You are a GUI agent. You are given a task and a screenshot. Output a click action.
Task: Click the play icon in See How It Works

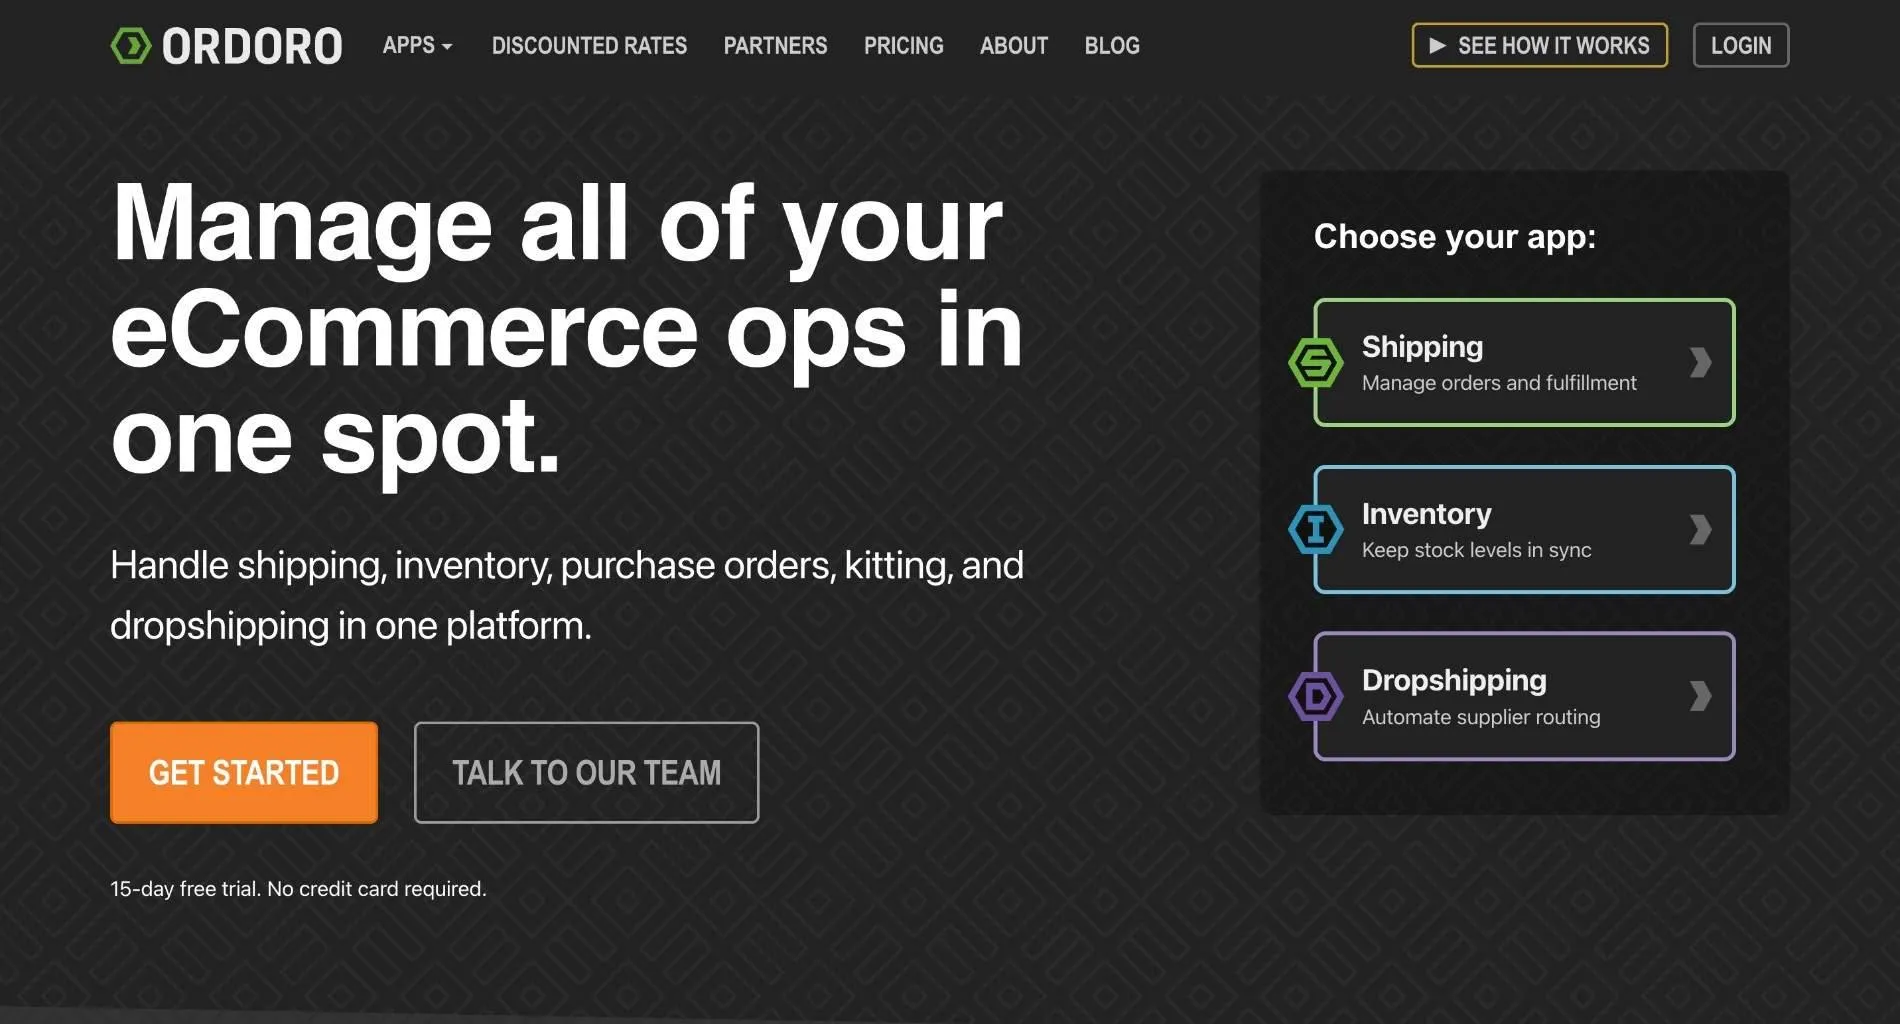(x=1437, y=45)
